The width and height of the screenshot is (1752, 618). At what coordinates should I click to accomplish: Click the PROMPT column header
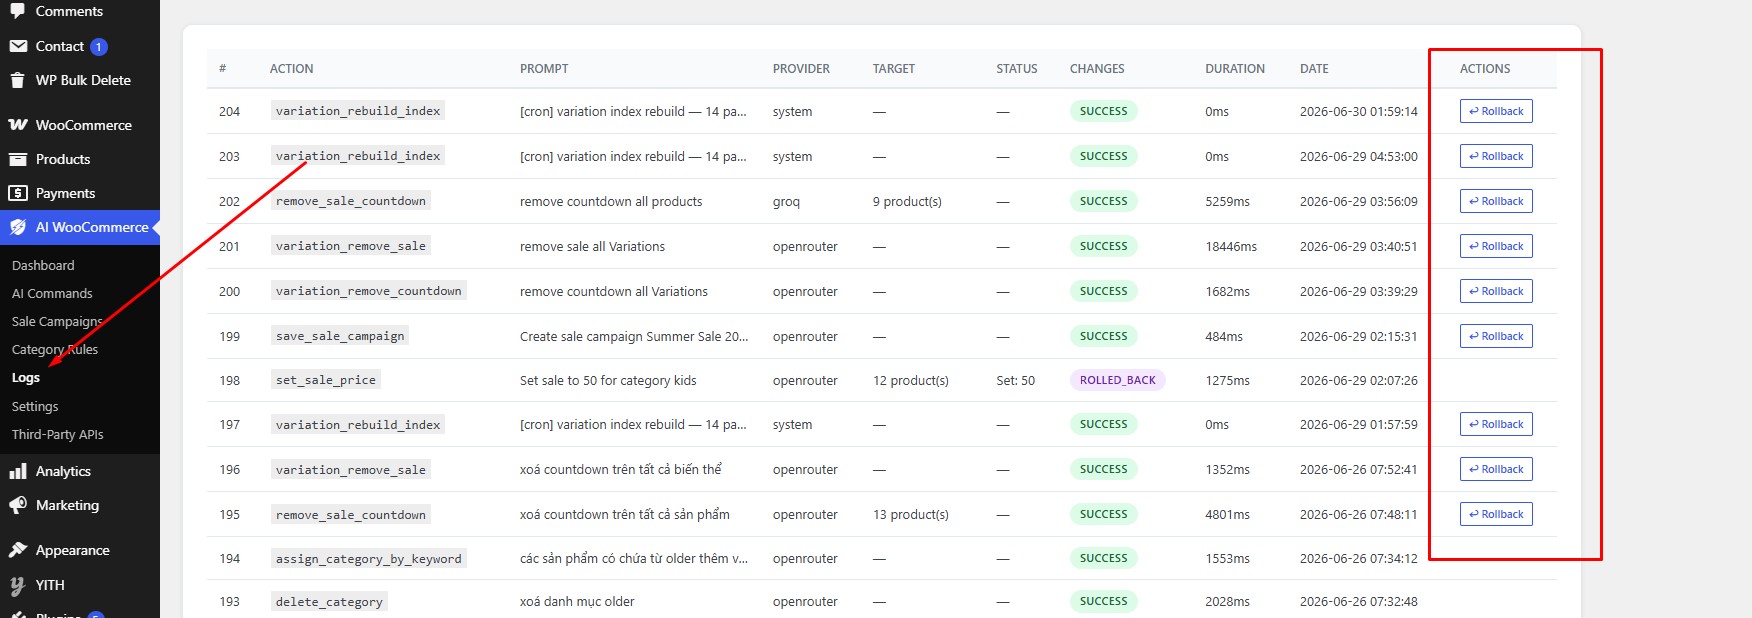point(544,69)
